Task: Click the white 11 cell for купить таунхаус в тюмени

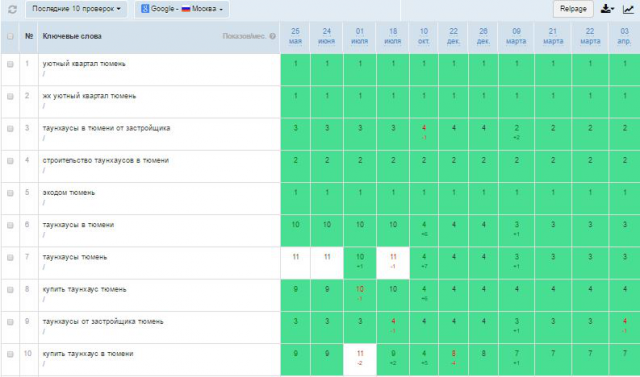Action: tap(360, 360)
